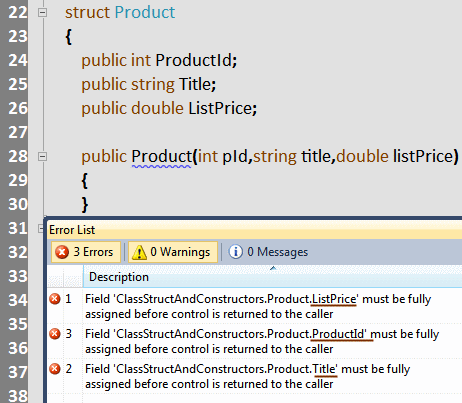The height and width of the screenshot is (403, 462).
Task: Place cursor on ProductId field declaration
Action: click(x=193, y=61)
